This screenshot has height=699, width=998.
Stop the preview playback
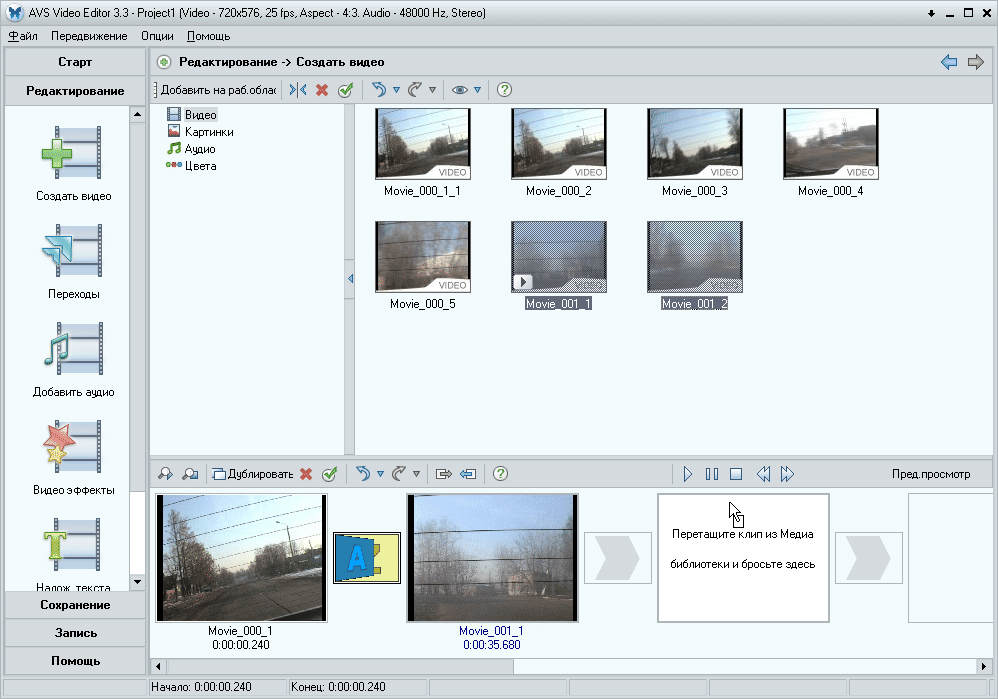click(x=736, y=474)
